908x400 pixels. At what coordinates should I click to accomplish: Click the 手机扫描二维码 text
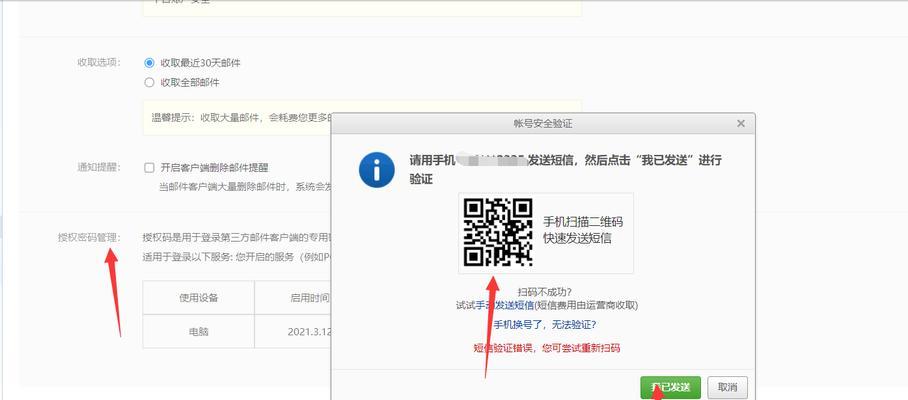tap(583, 222)
